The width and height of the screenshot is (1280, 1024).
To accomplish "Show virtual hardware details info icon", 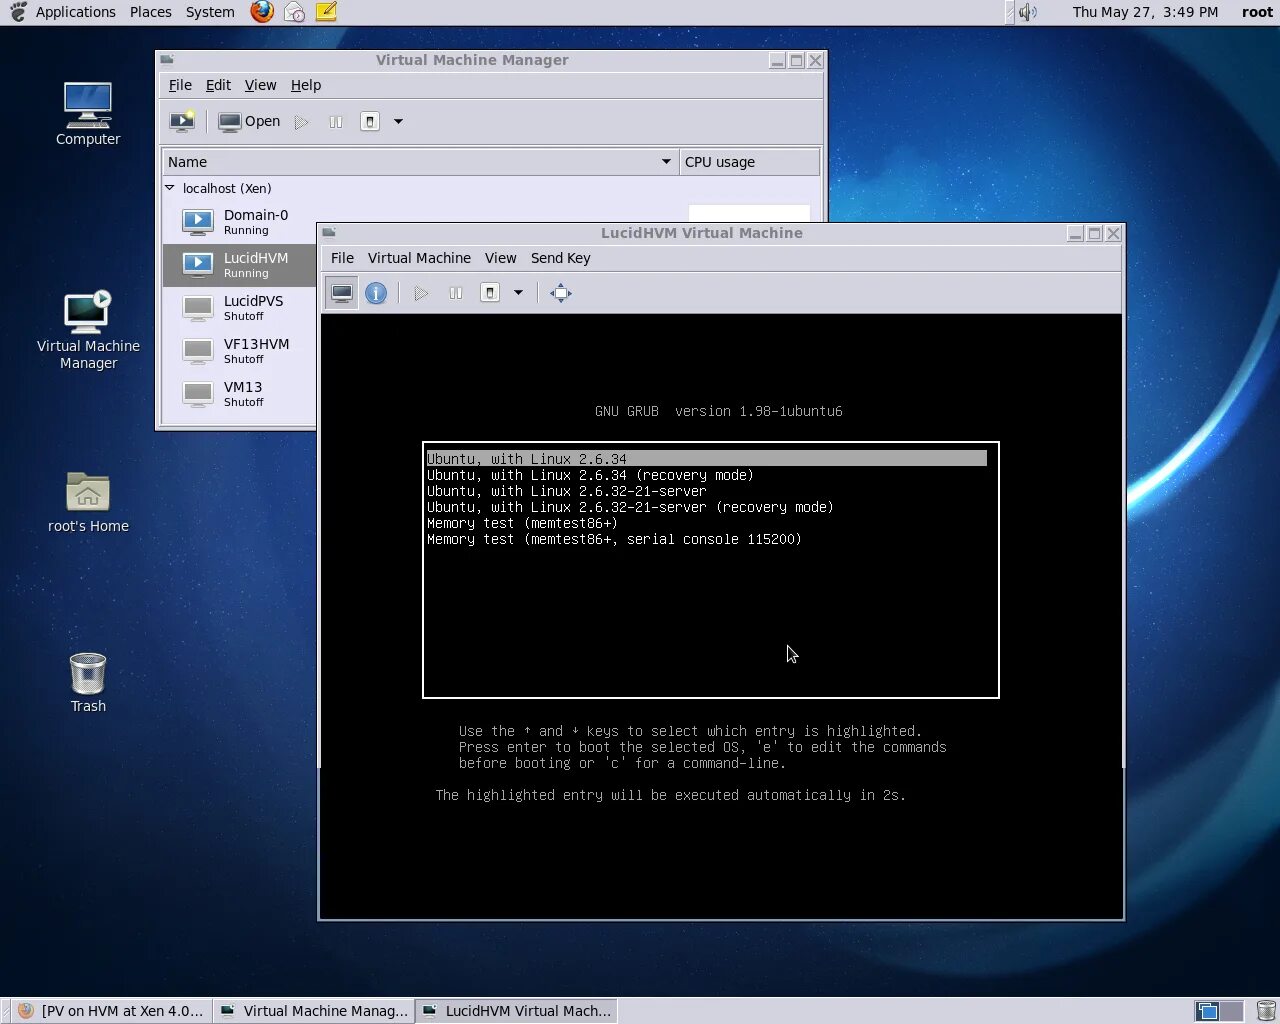I will point(376,293).
